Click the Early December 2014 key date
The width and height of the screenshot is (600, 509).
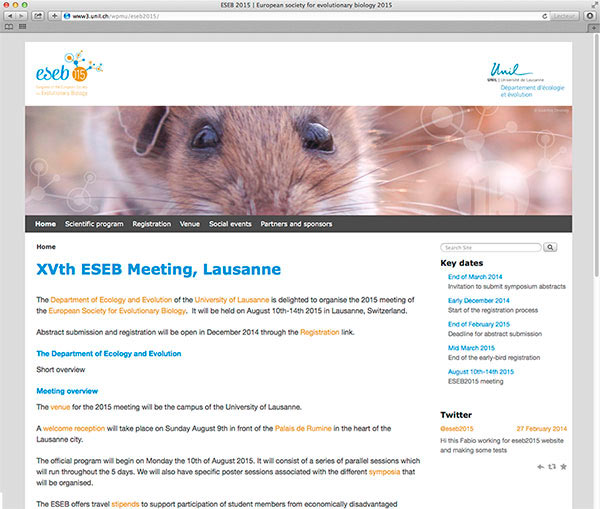(479, 300)
